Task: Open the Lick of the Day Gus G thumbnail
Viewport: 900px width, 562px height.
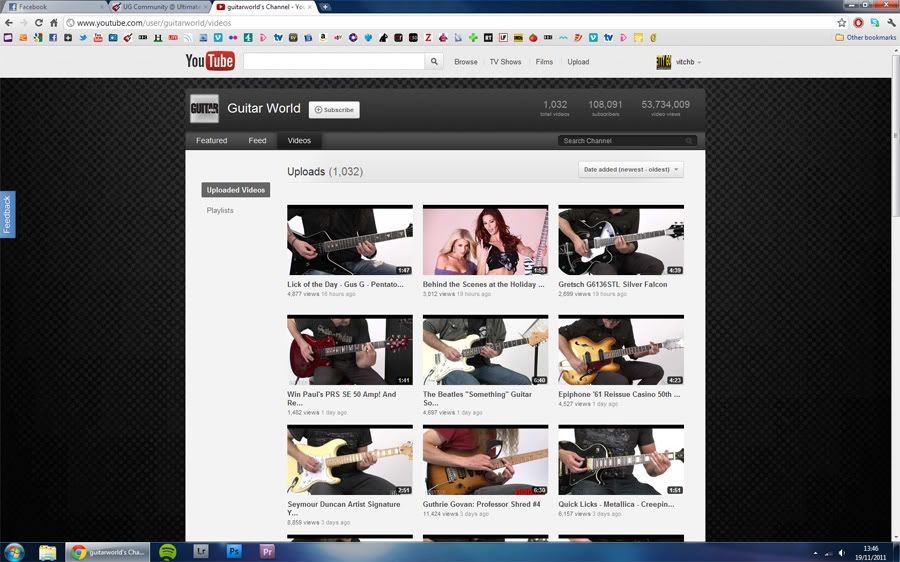Action: (350, 240)
